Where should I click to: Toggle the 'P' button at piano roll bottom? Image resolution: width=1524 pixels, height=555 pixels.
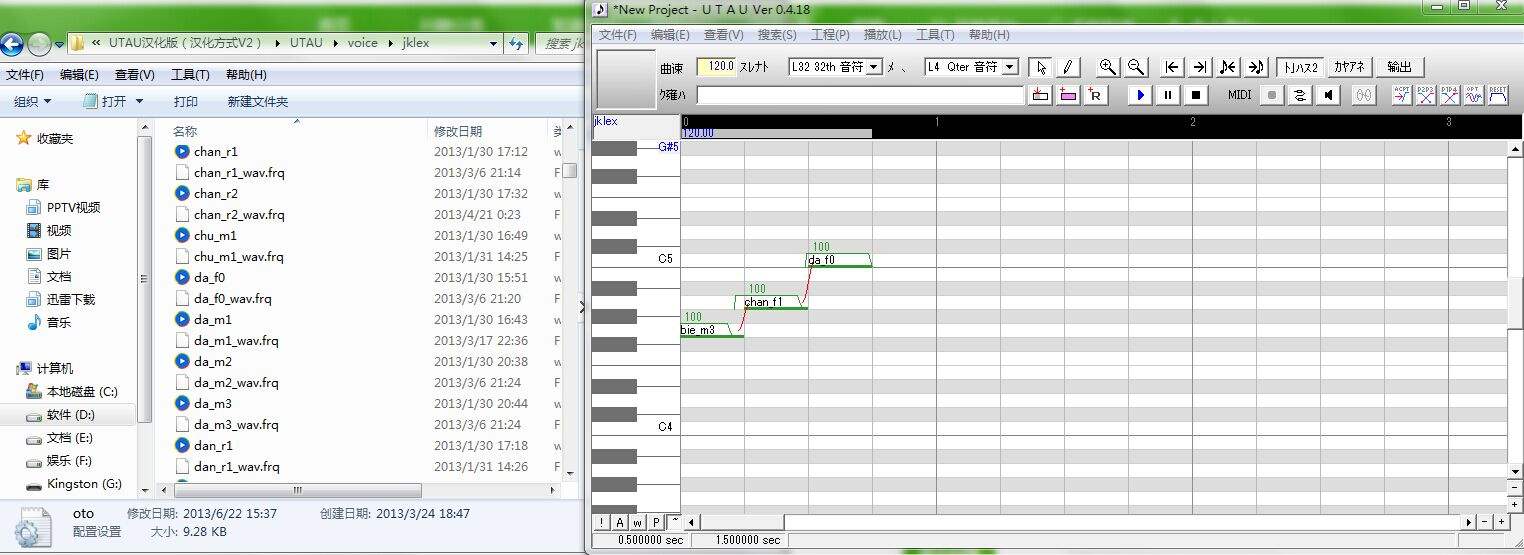[656, 522]
